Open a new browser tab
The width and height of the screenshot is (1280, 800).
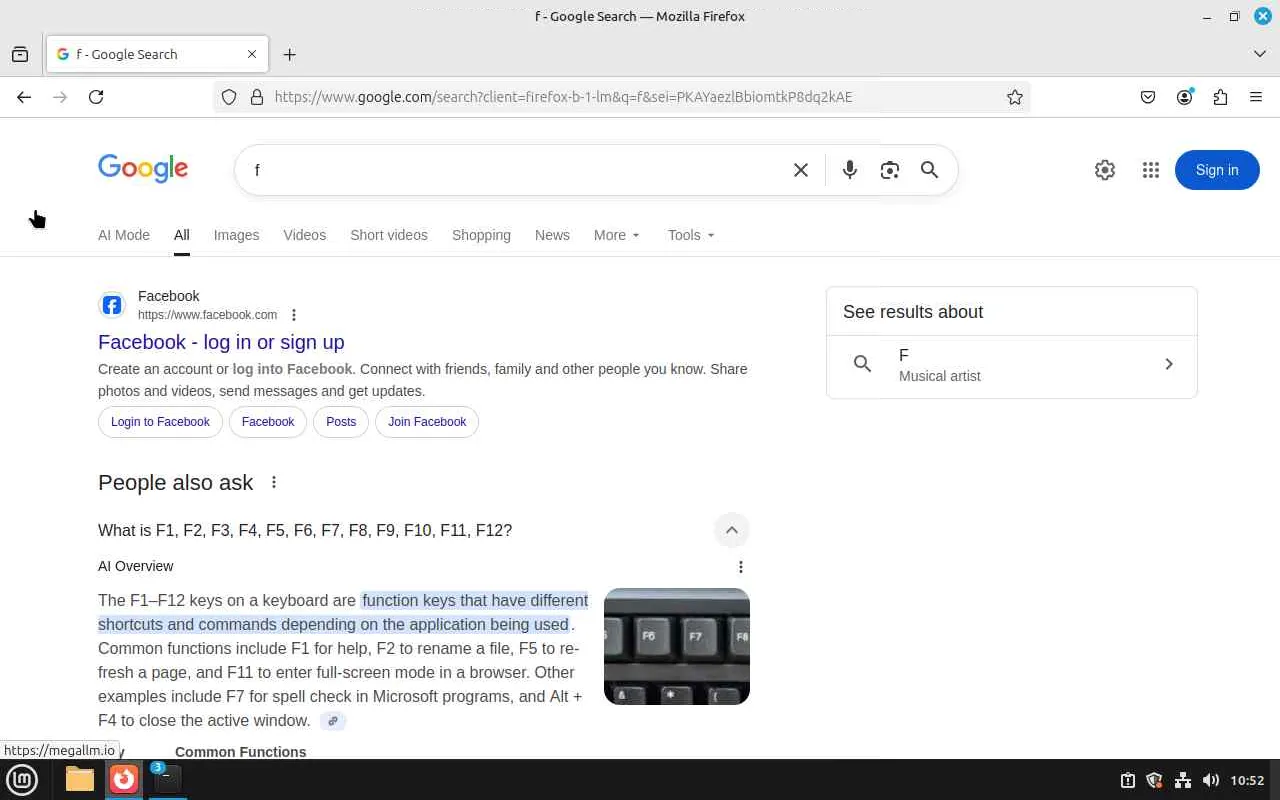pyautogui.click(x=290, y=54)
